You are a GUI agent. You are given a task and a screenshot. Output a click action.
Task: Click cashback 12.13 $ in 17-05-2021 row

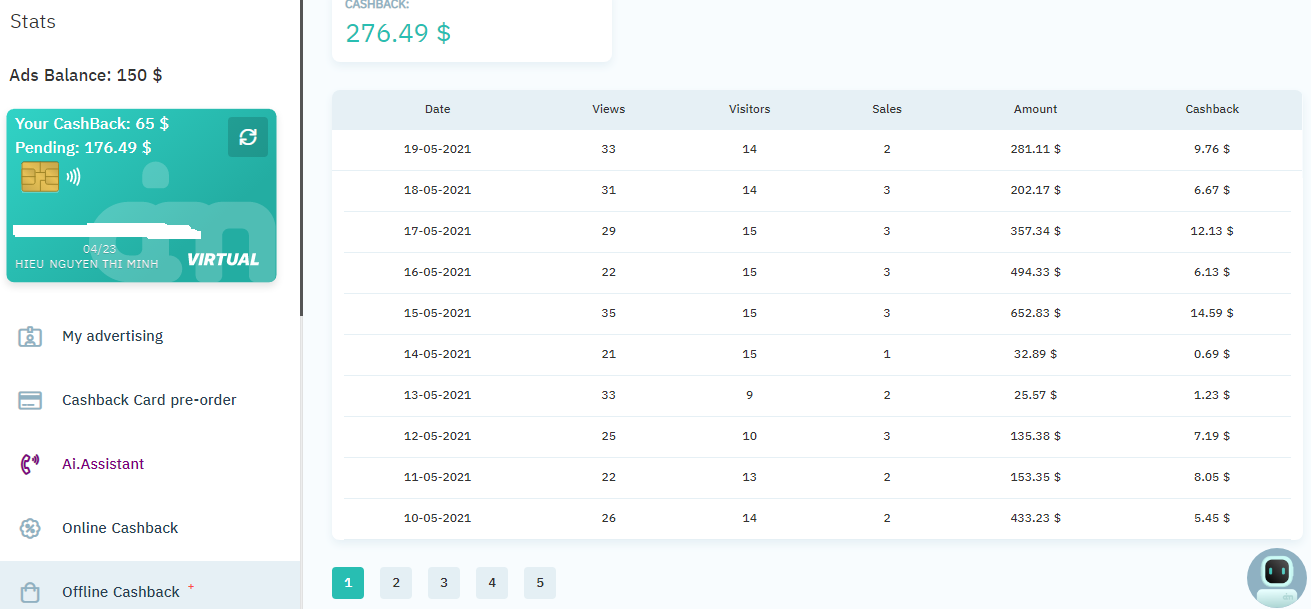(x=1212, y=231)
